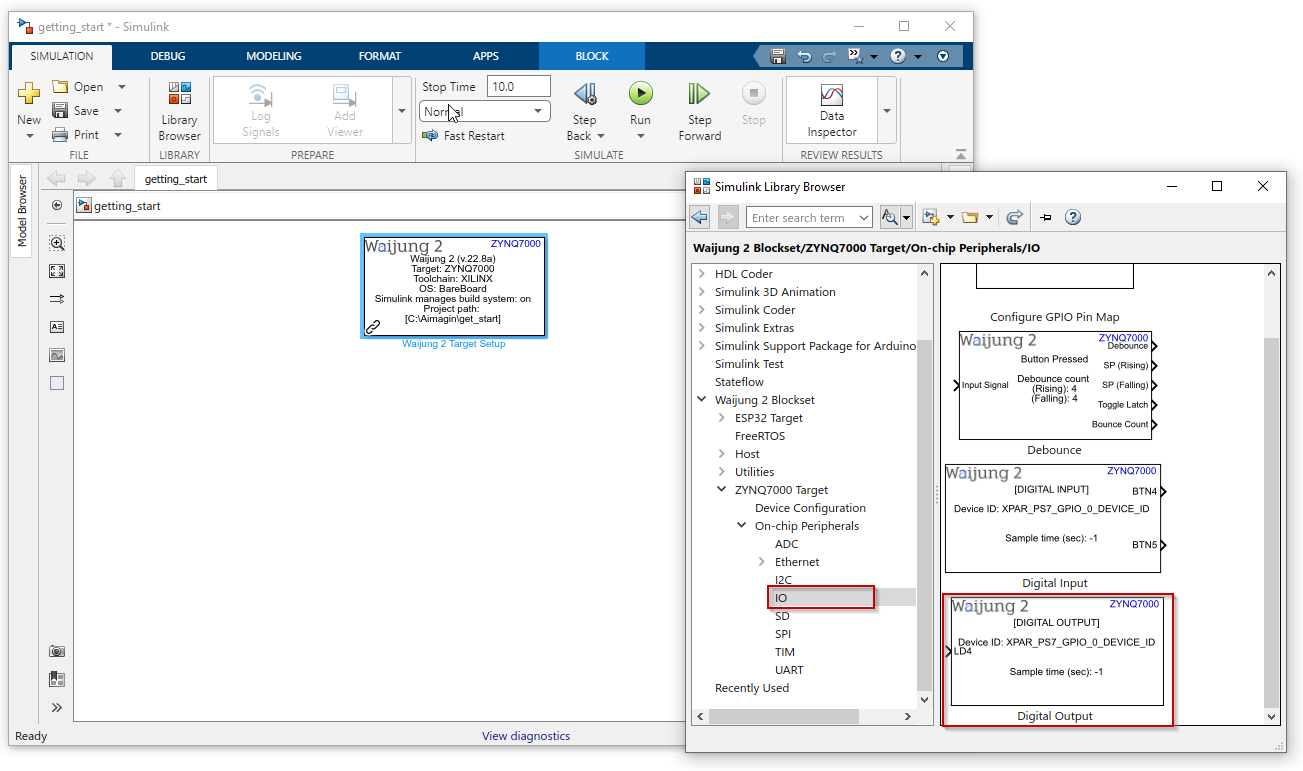Expand the Ethernet tree node
This screenshot has height=771, width=1303.
(762, 562)
